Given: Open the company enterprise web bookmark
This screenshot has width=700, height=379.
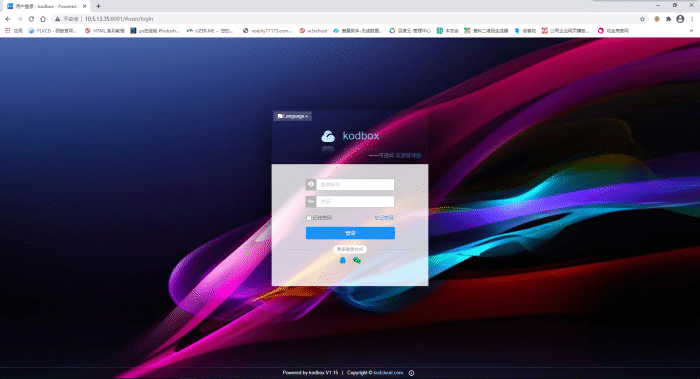Looking at the screenshot, I should [x=565, y=31].
